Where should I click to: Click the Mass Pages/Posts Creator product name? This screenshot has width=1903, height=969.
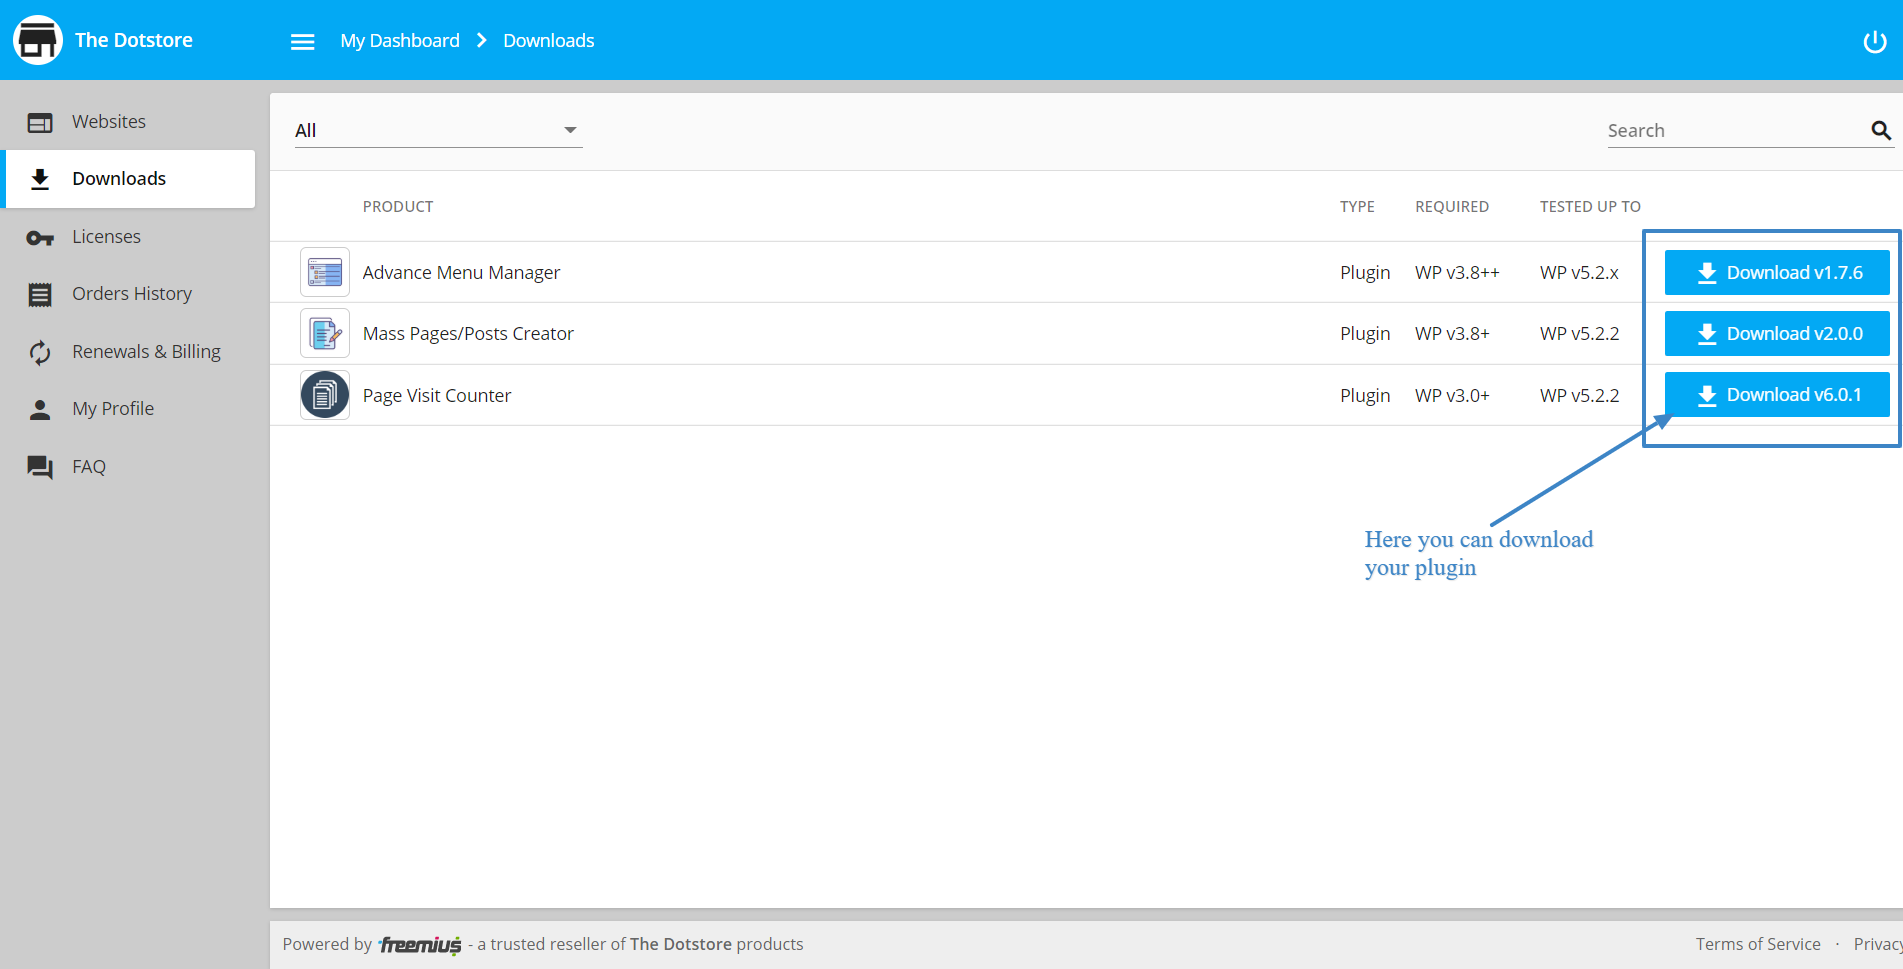[468, 334]
